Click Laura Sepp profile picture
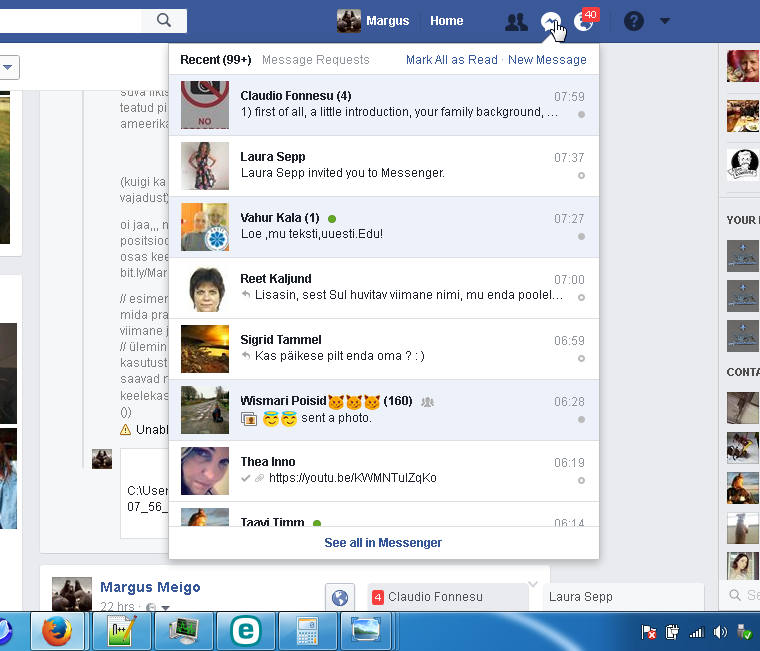The height and width of the screenshot is (651, 760). pyautogui.click(x=205, y=166)
